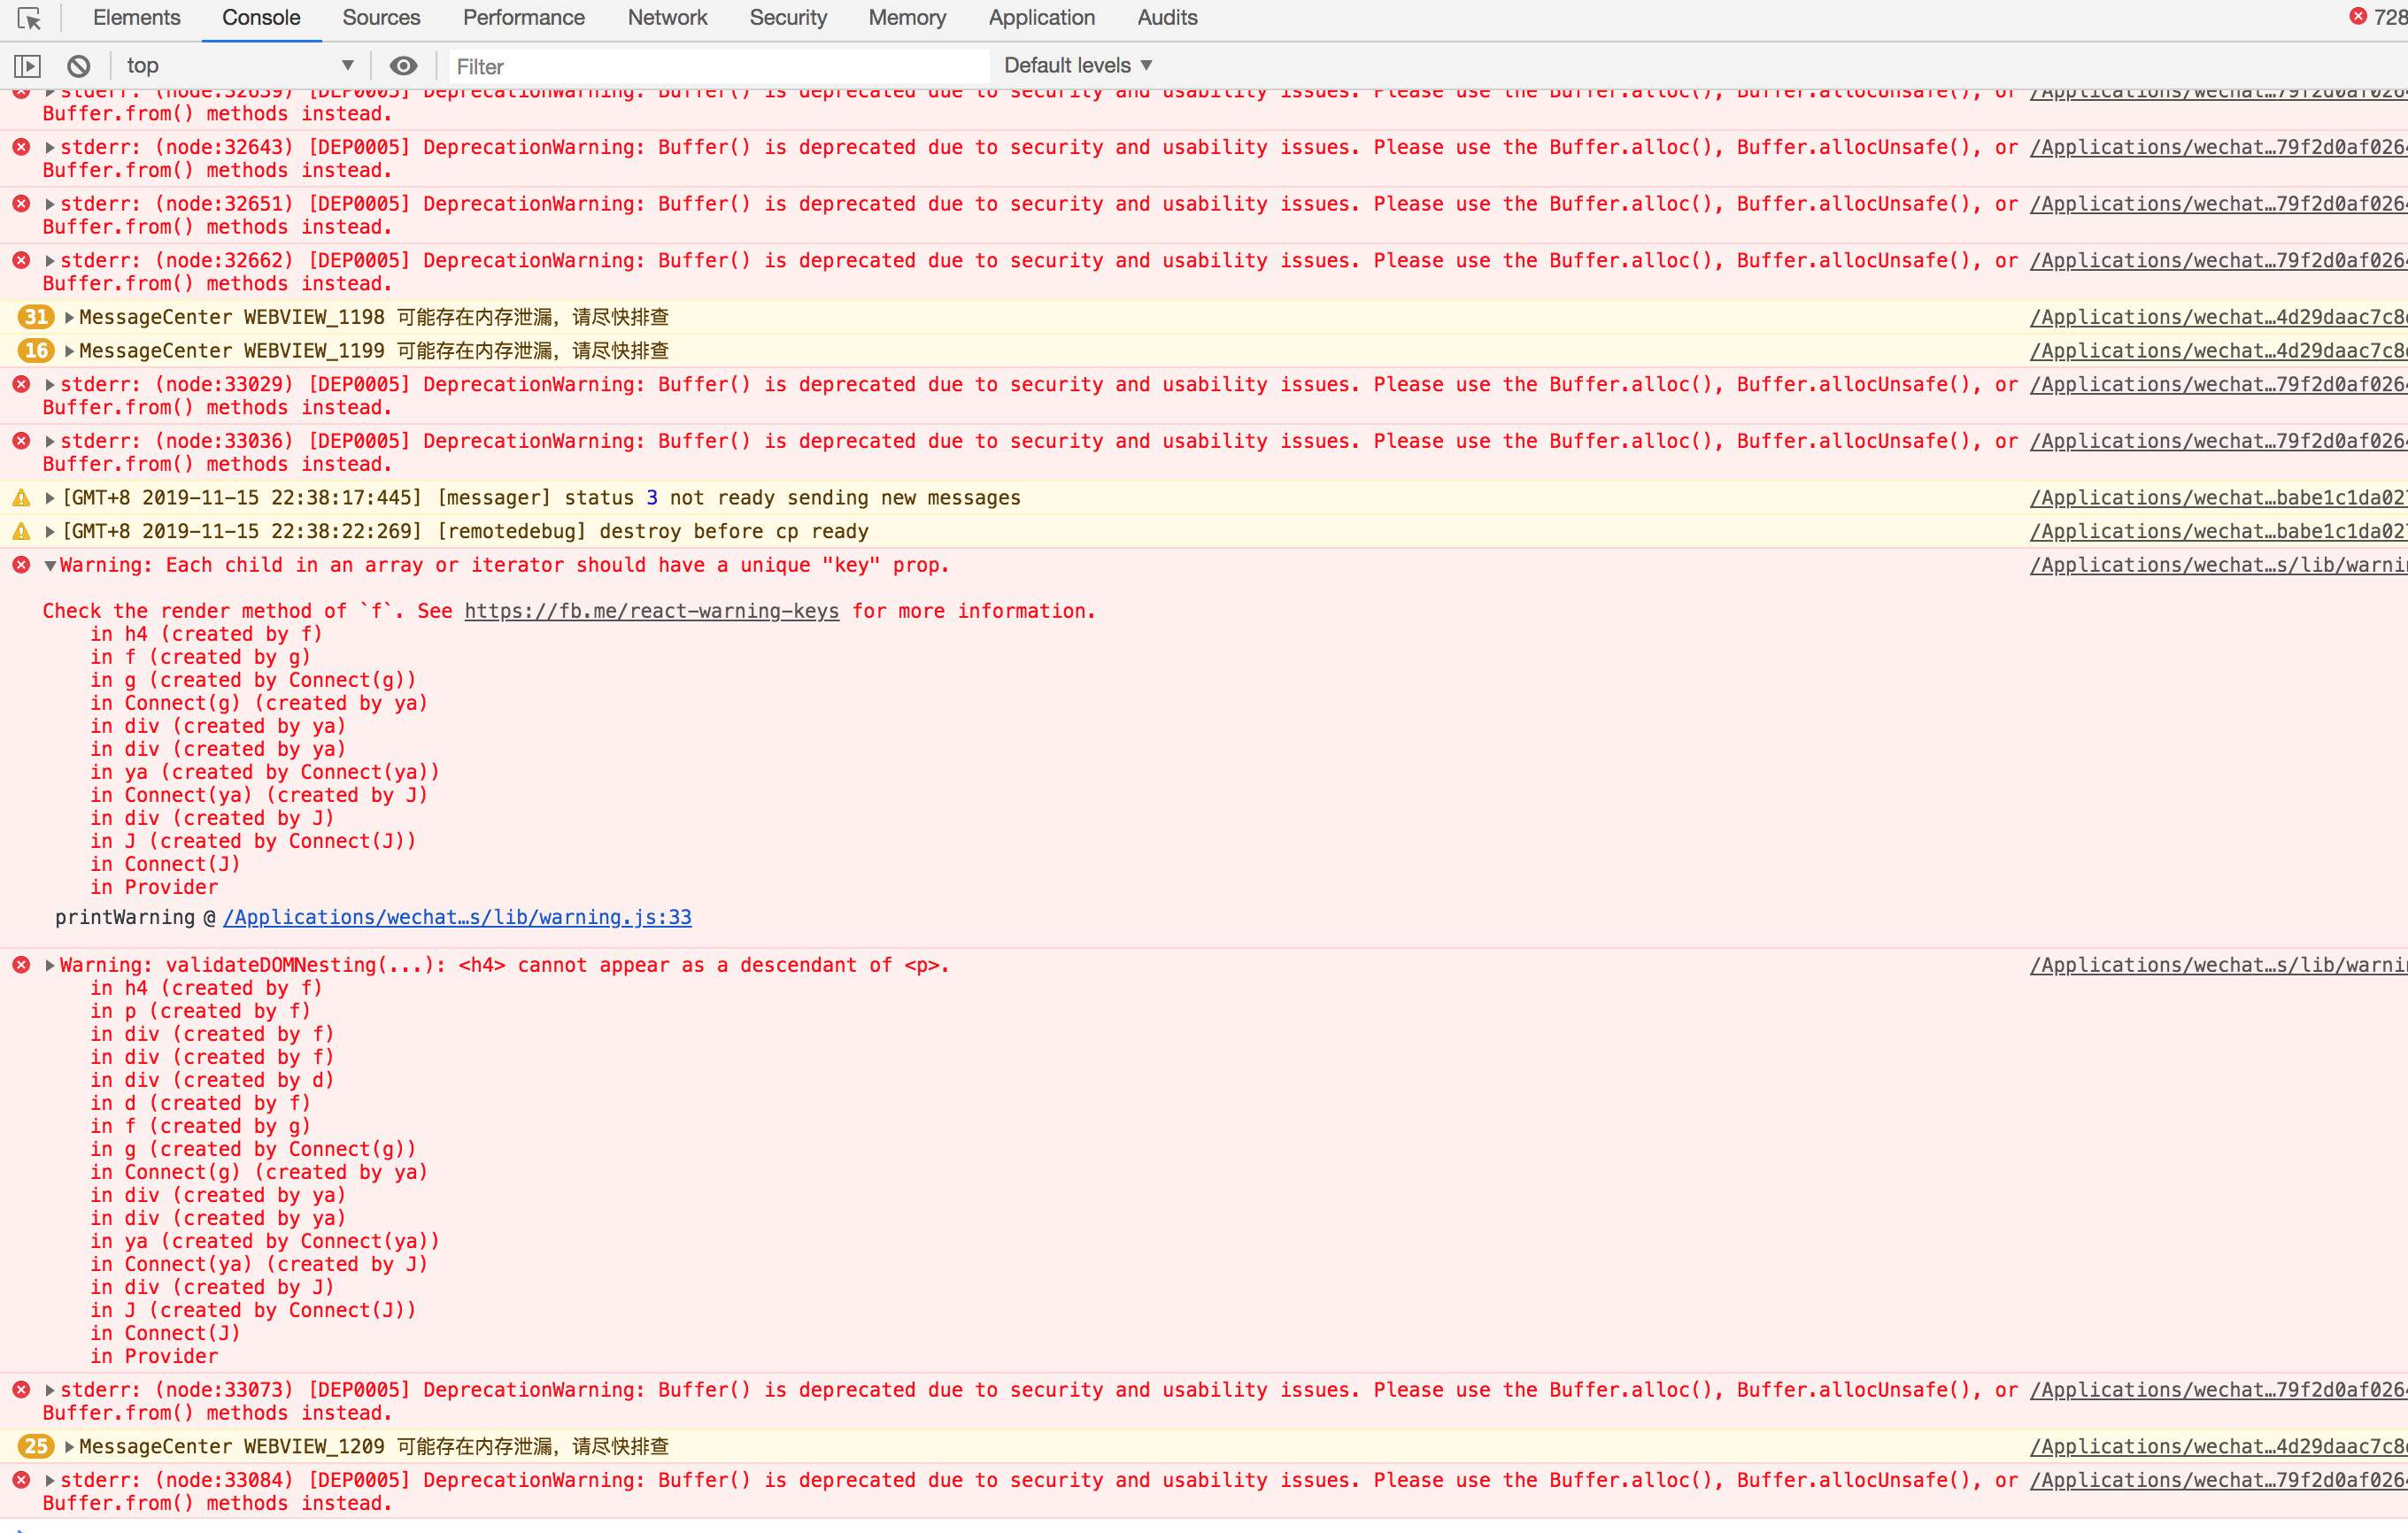Click error icon on validateDOMNesting warning
The width and height of the screenshot is (2408, 1533).
21,965
